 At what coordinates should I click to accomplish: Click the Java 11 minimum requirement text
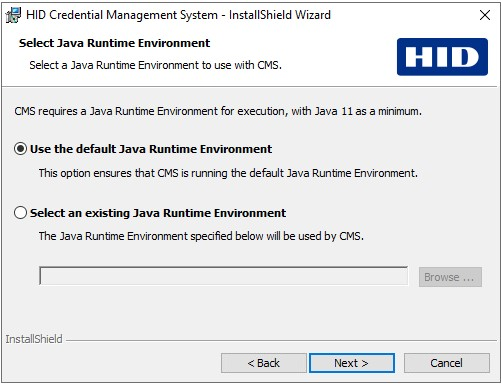(218, 111)
